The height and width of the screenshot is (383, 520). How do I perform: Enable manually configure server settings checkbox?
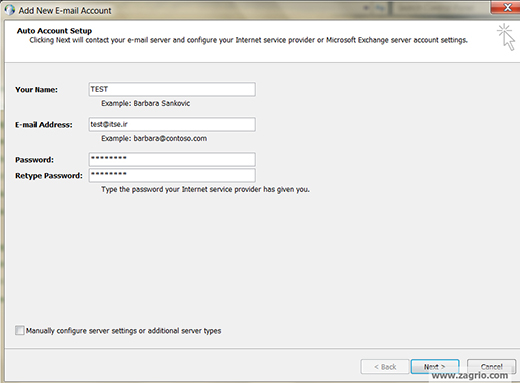click(x=20, y=330)
